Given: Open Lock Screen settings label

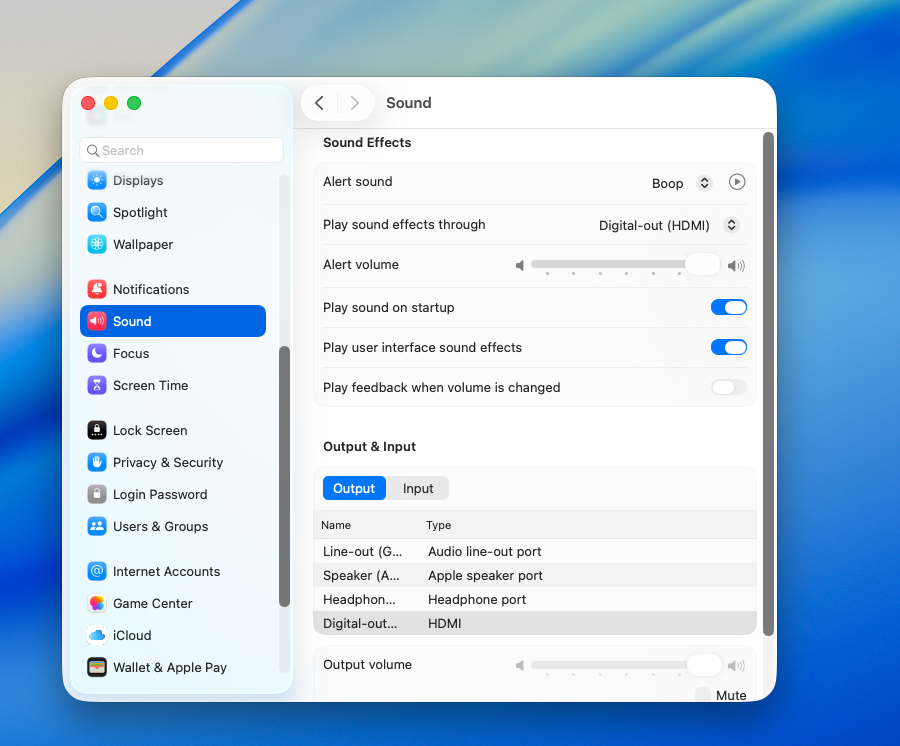Looking at the screenshot, I should (150, 430).
